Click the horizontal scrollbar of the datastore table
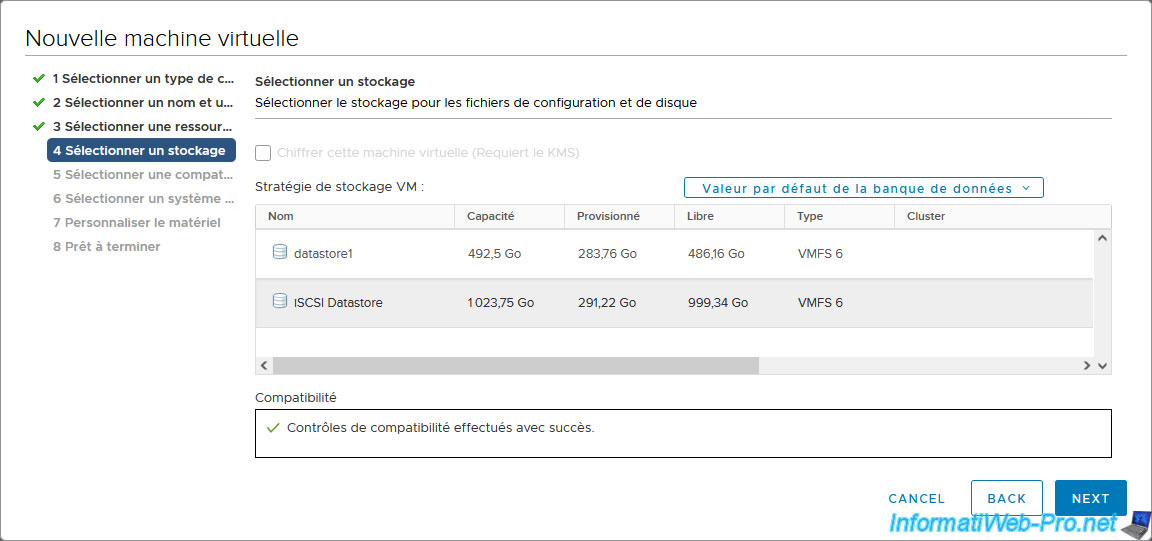This screenshot has width=1152, height=541. click(x=515, y=366)
